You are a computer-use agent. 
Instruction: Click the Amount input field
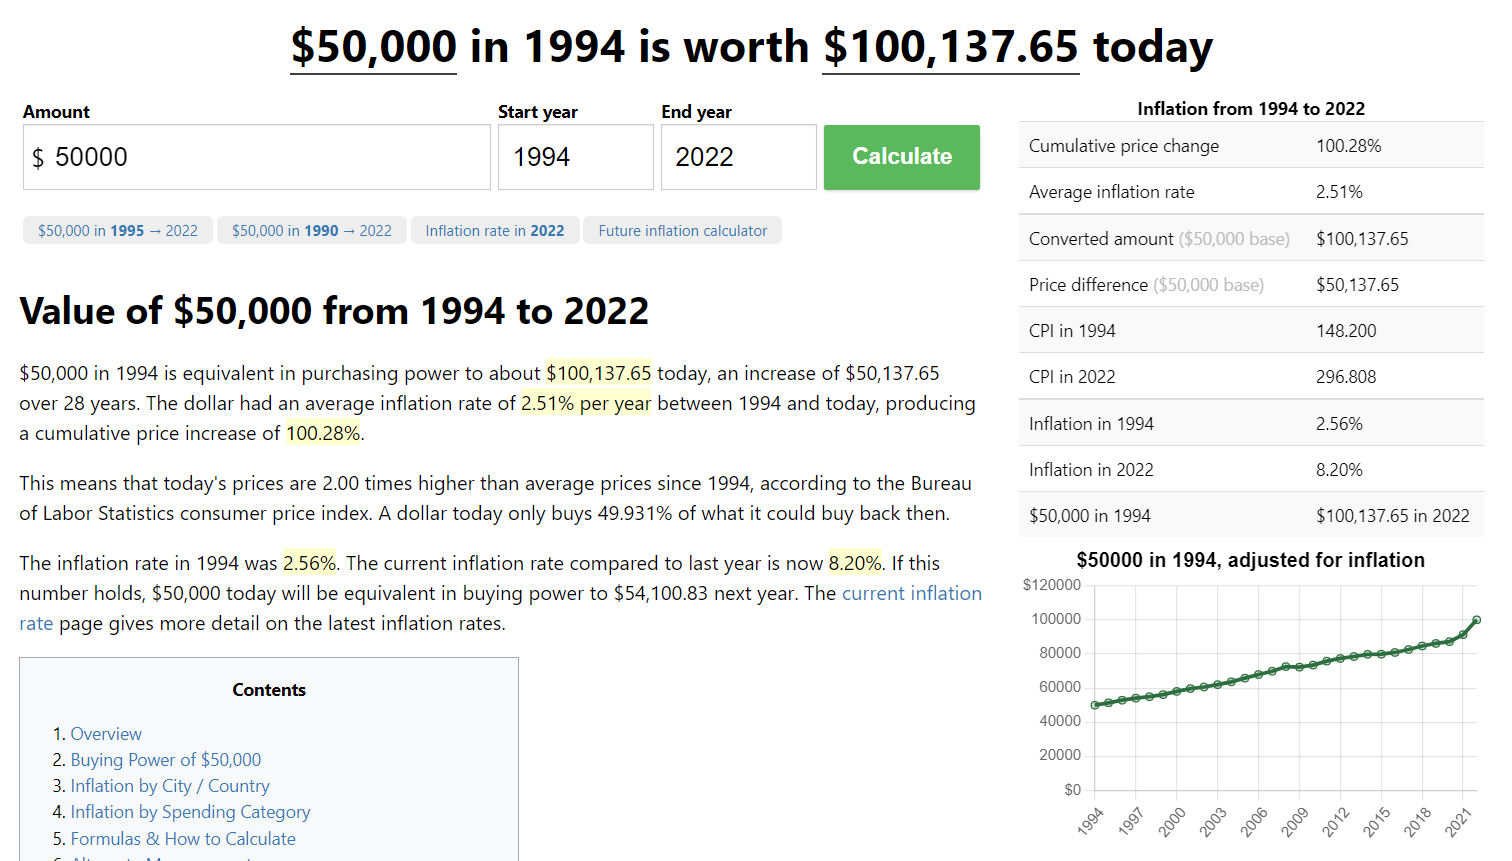[257, 157]
